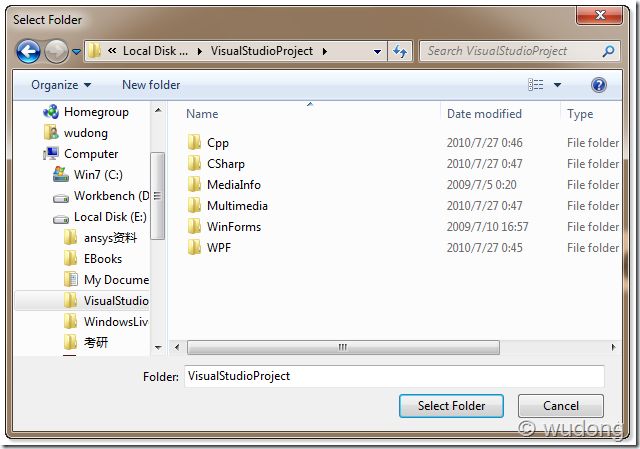Screen dimensions: 640x449
Task: Select My Documents in navigation pane
Action: [116, 280]
